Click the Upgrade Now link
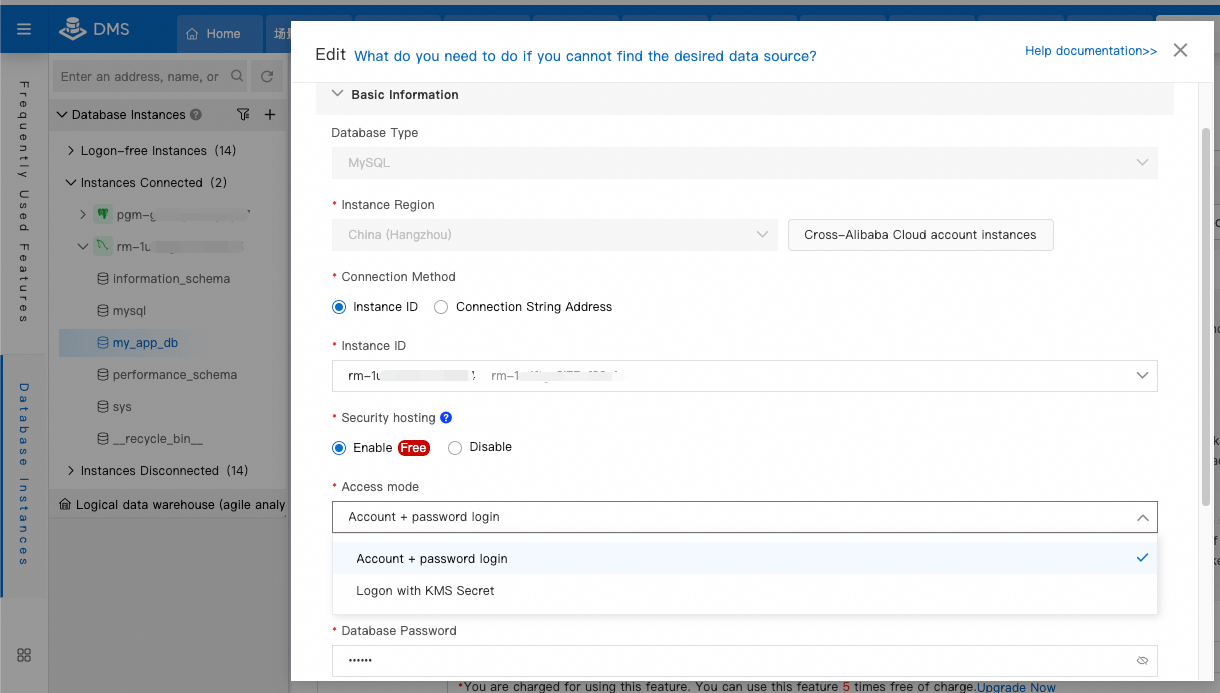This screenshot has height=693, width=1220. coord(1016,687)
